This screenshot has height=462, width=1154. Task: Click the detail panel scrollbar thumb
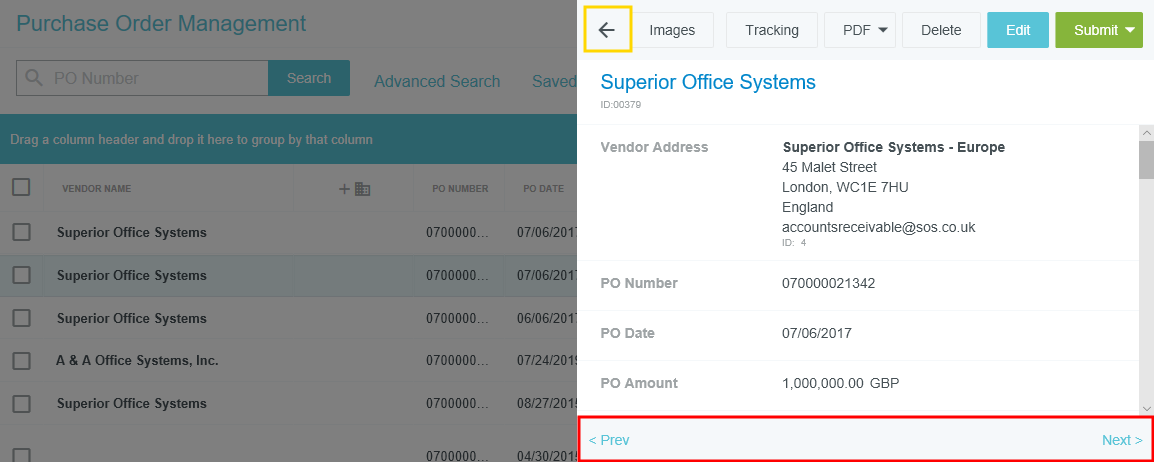(x=1146, y=158)
